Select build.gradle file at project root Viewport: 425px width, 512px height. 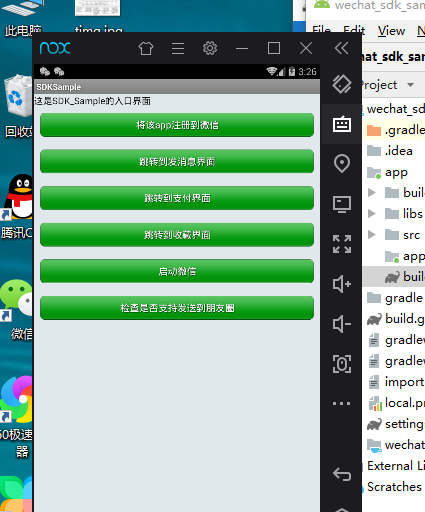coord(396,319)
